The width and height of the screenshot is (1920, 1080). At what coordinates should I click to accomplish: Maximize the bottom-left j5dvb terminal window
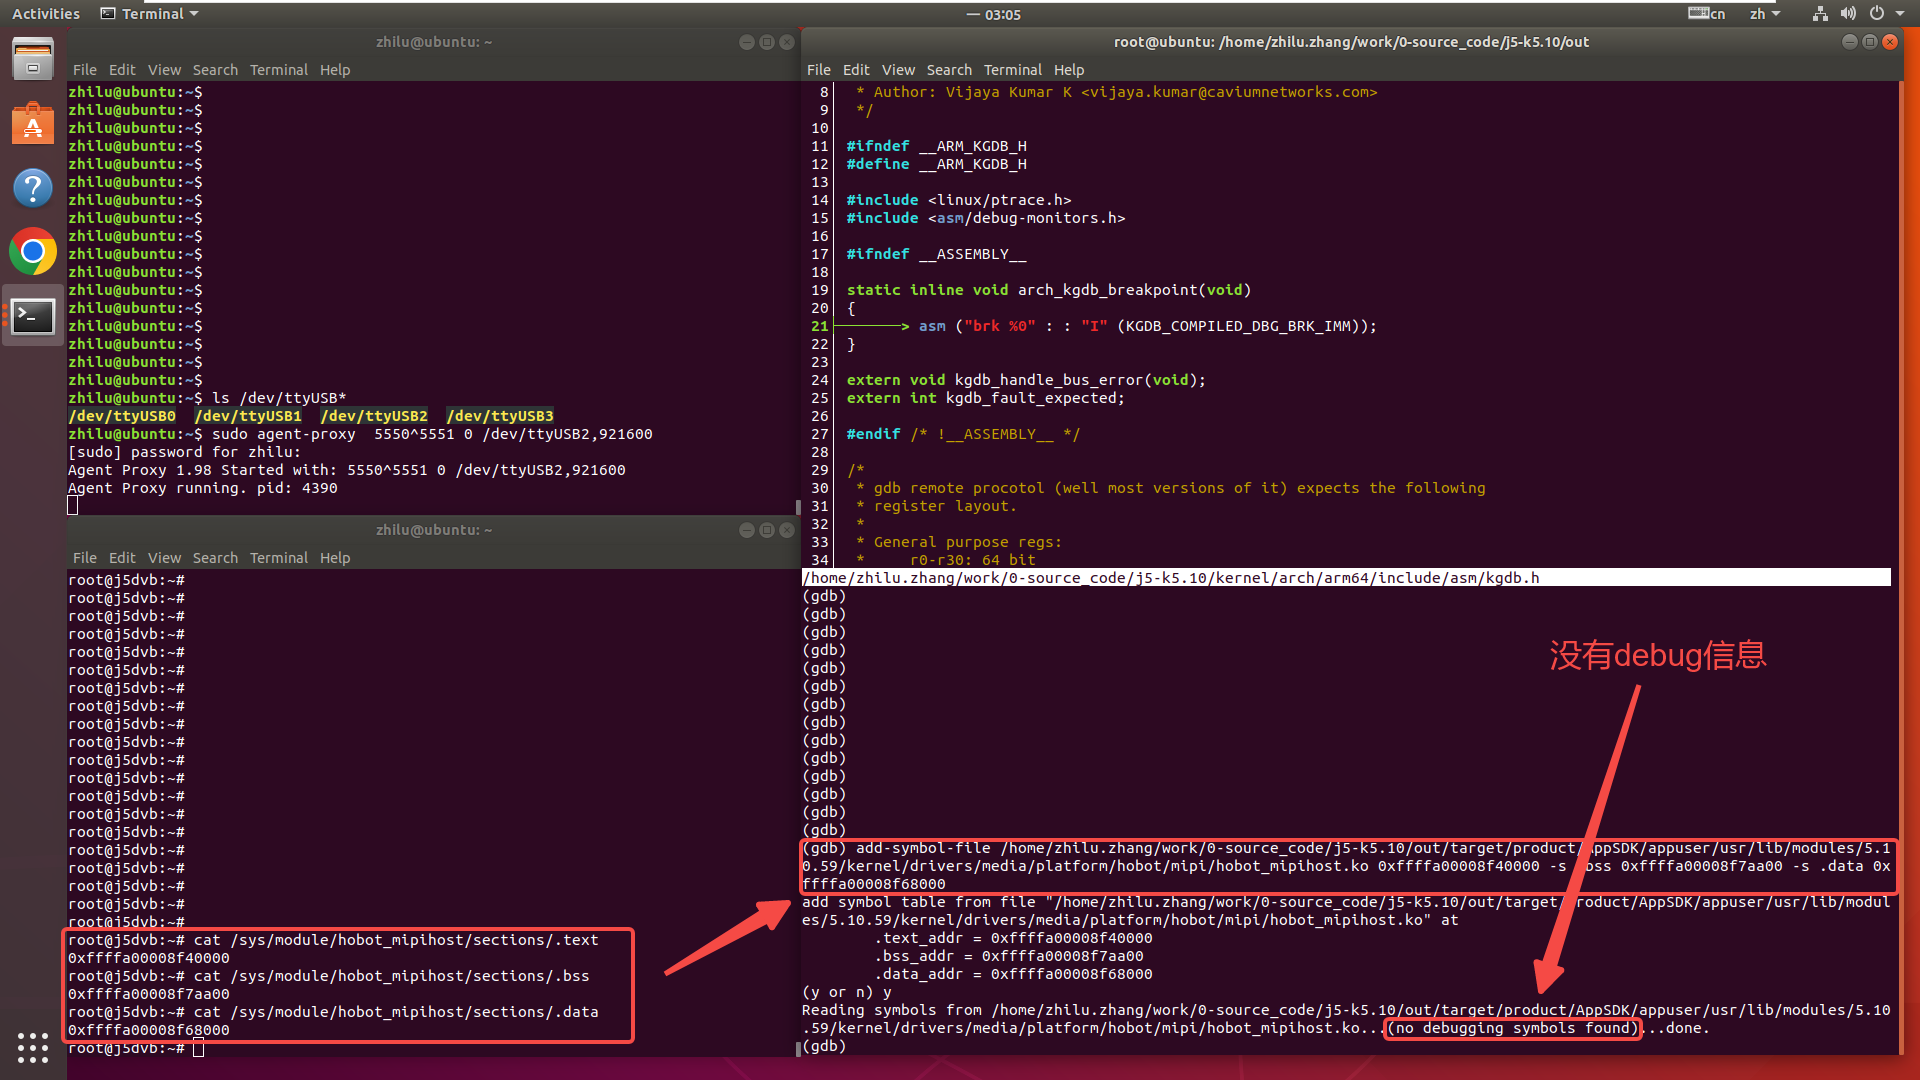click(767, 530)
